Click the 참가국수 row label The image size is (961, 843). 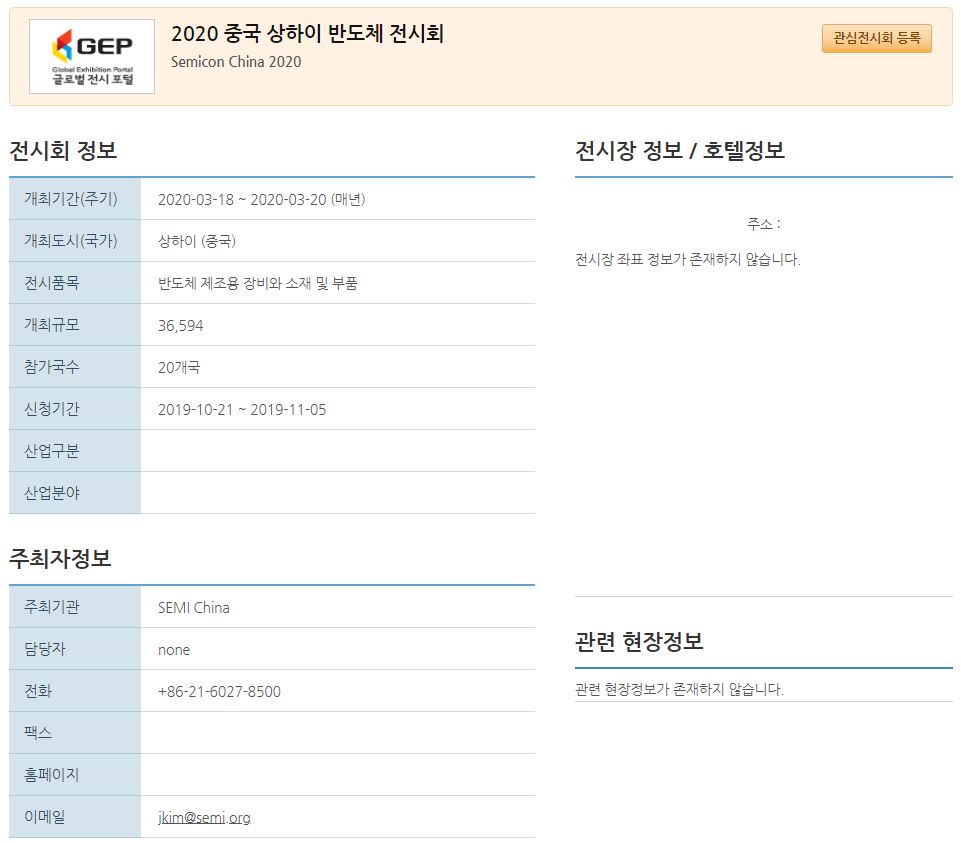tap(51, 367)
